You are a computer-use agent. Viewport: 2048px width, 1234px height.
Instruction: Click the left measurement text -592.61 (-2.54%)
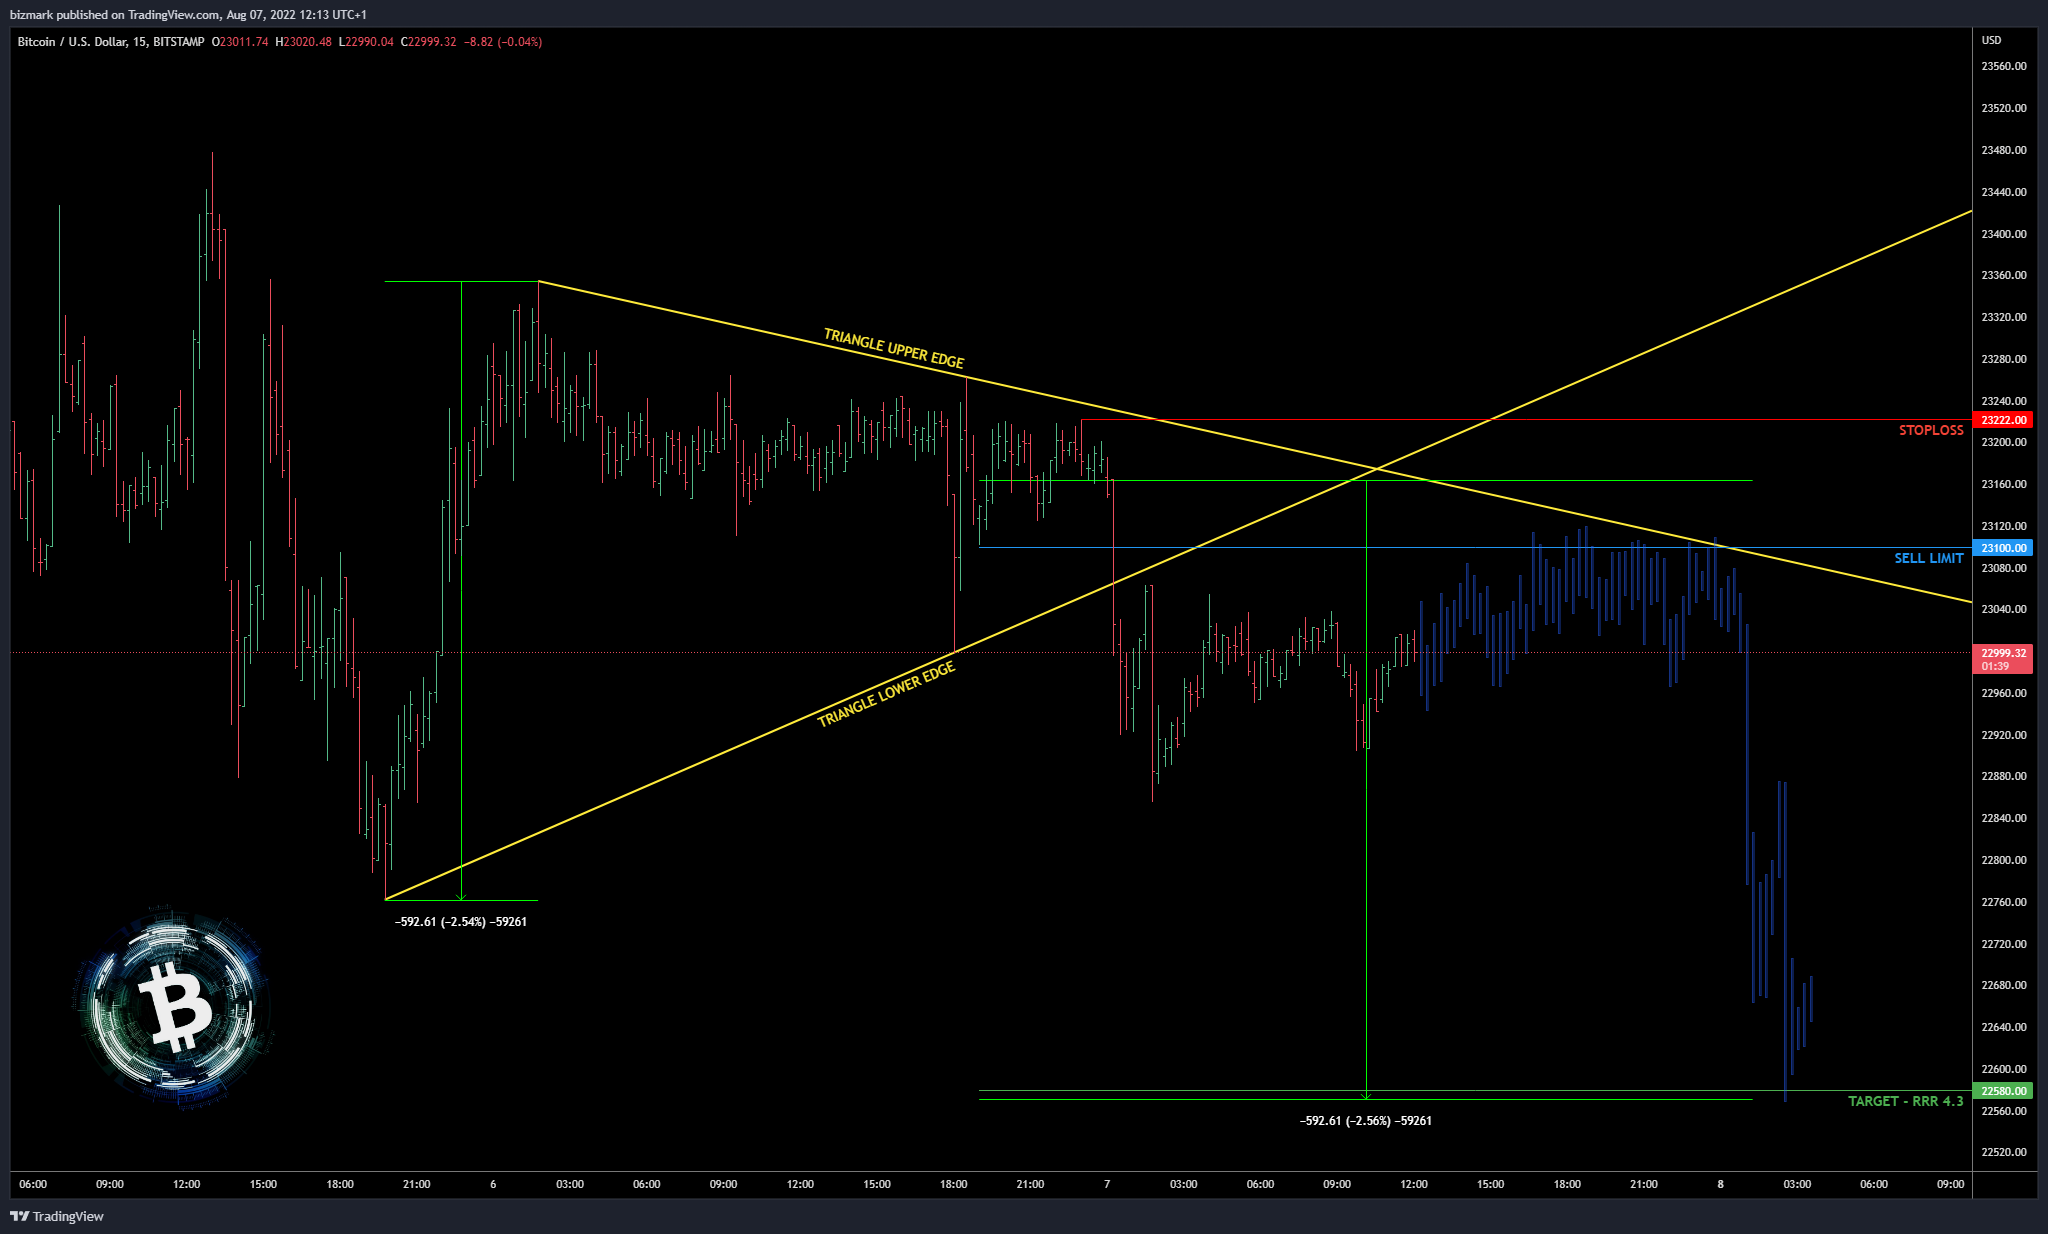point(461,922)
